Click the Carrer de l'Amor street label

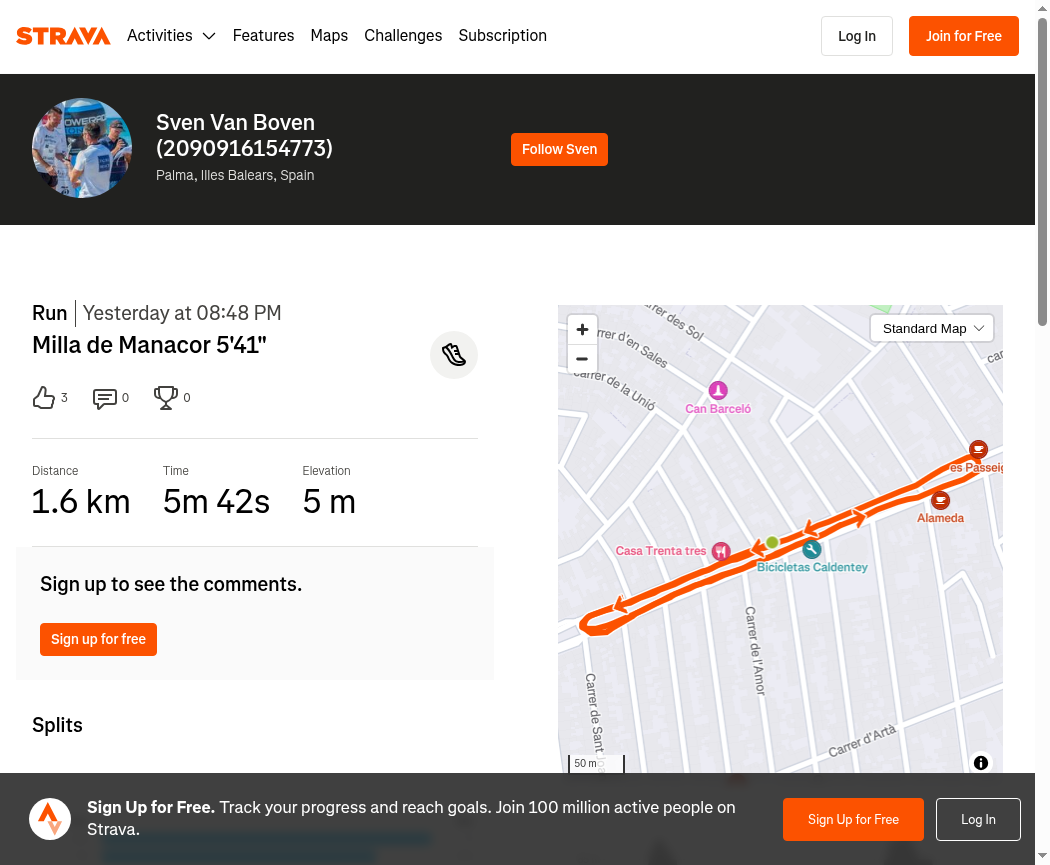[x=755, y=651]
